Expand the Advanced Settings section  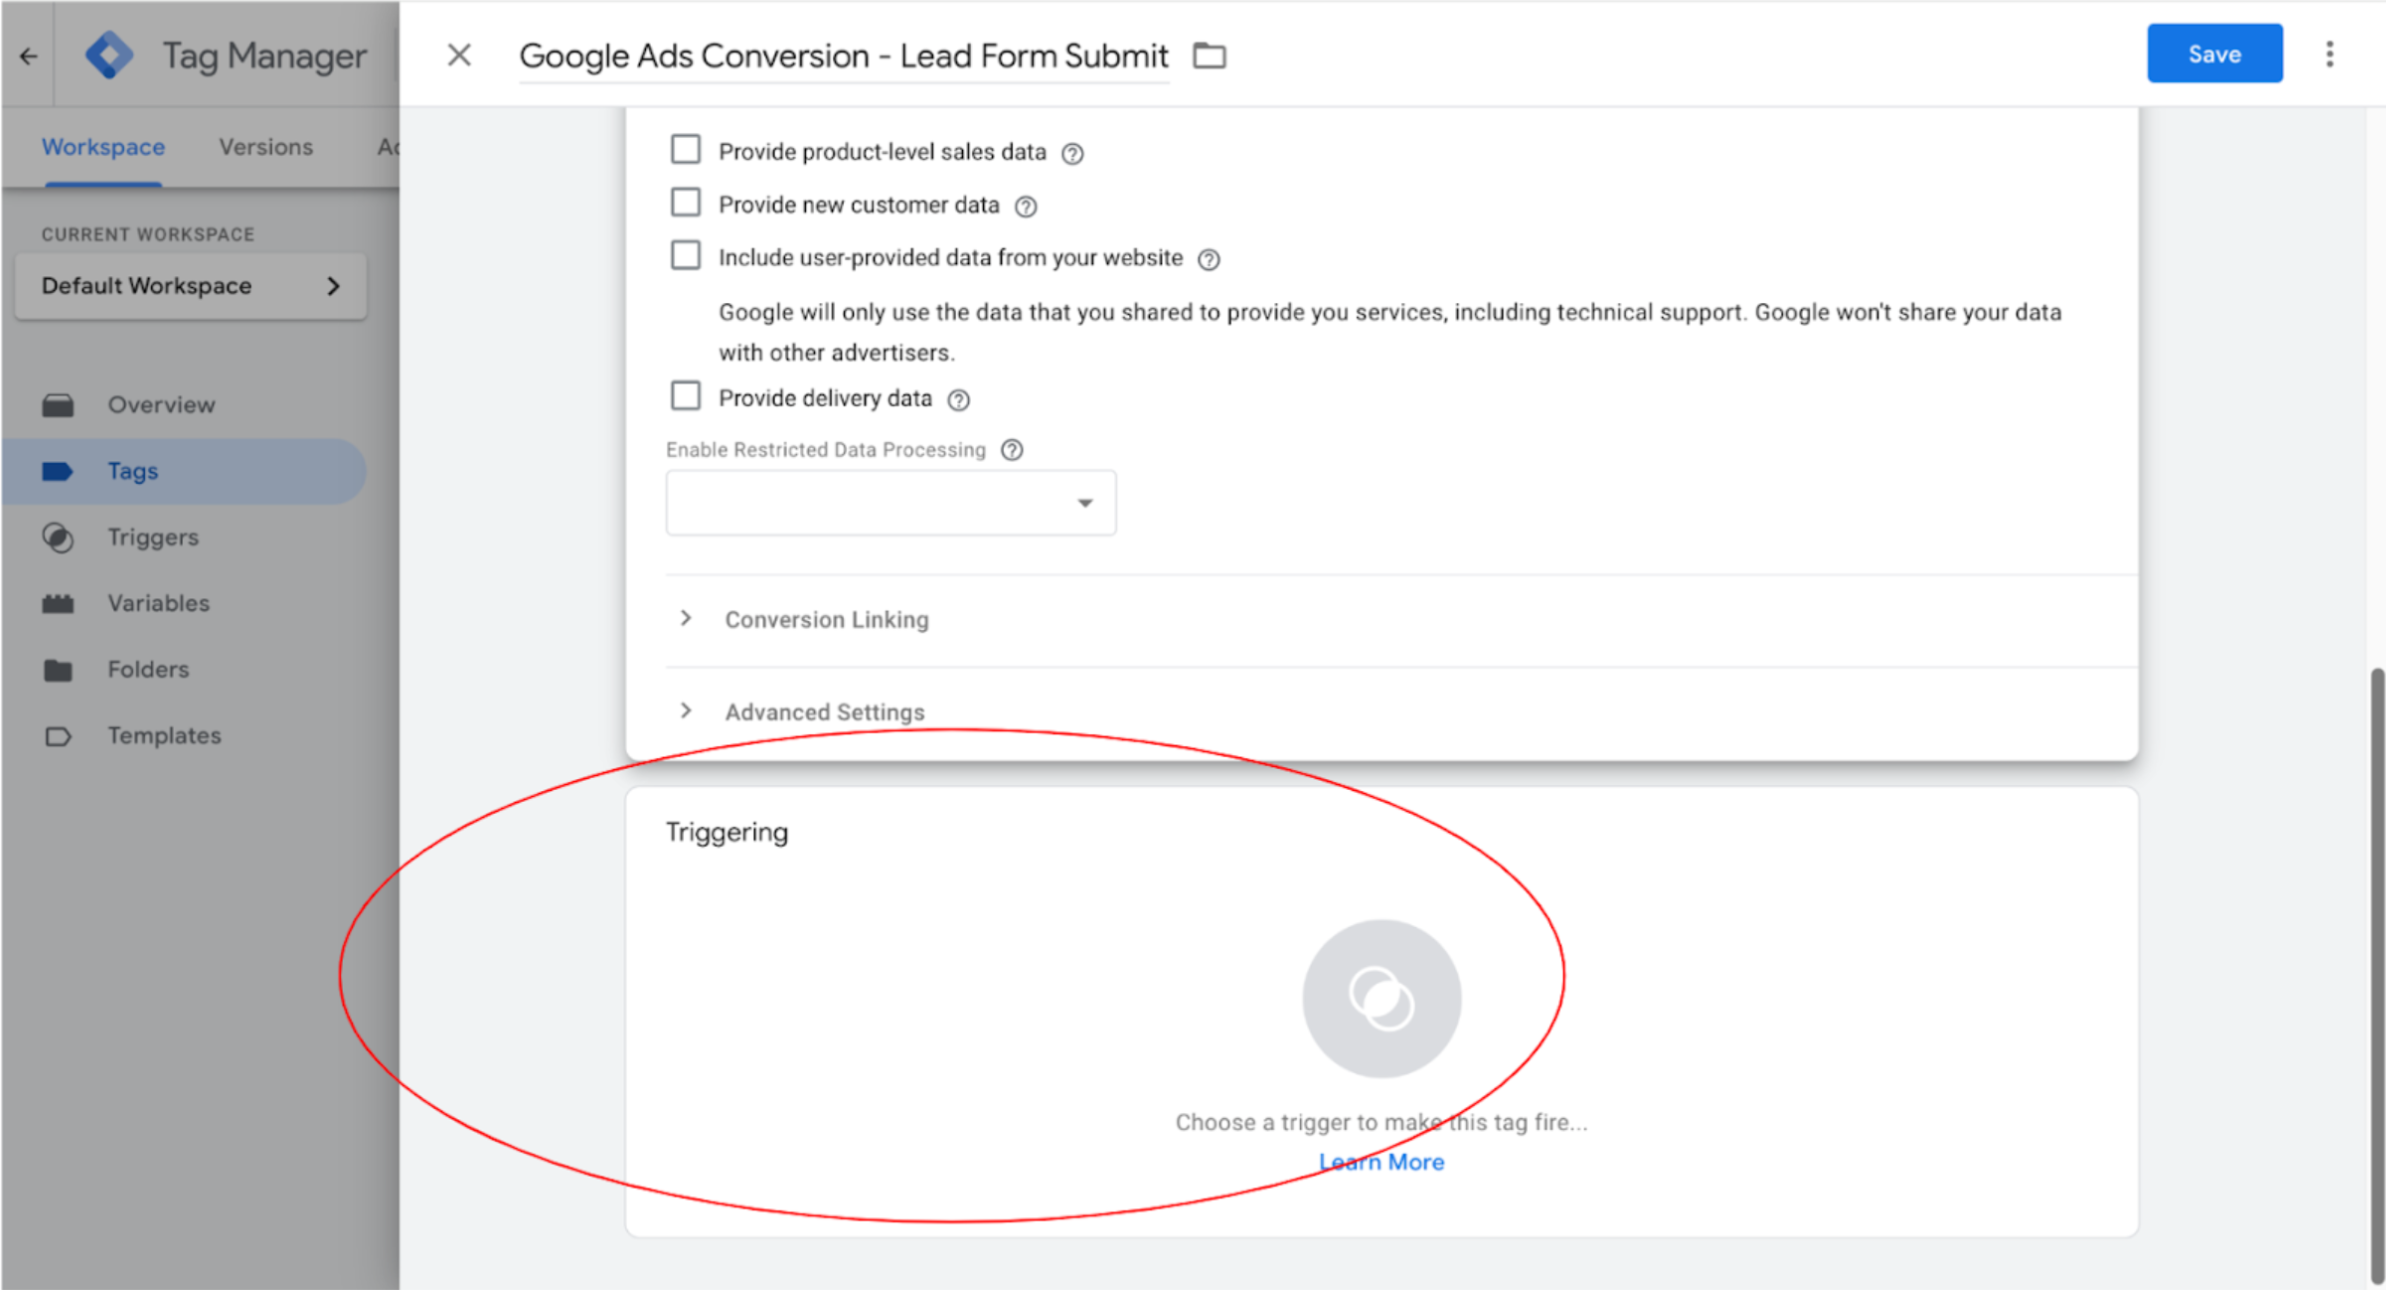pos(824,712)
